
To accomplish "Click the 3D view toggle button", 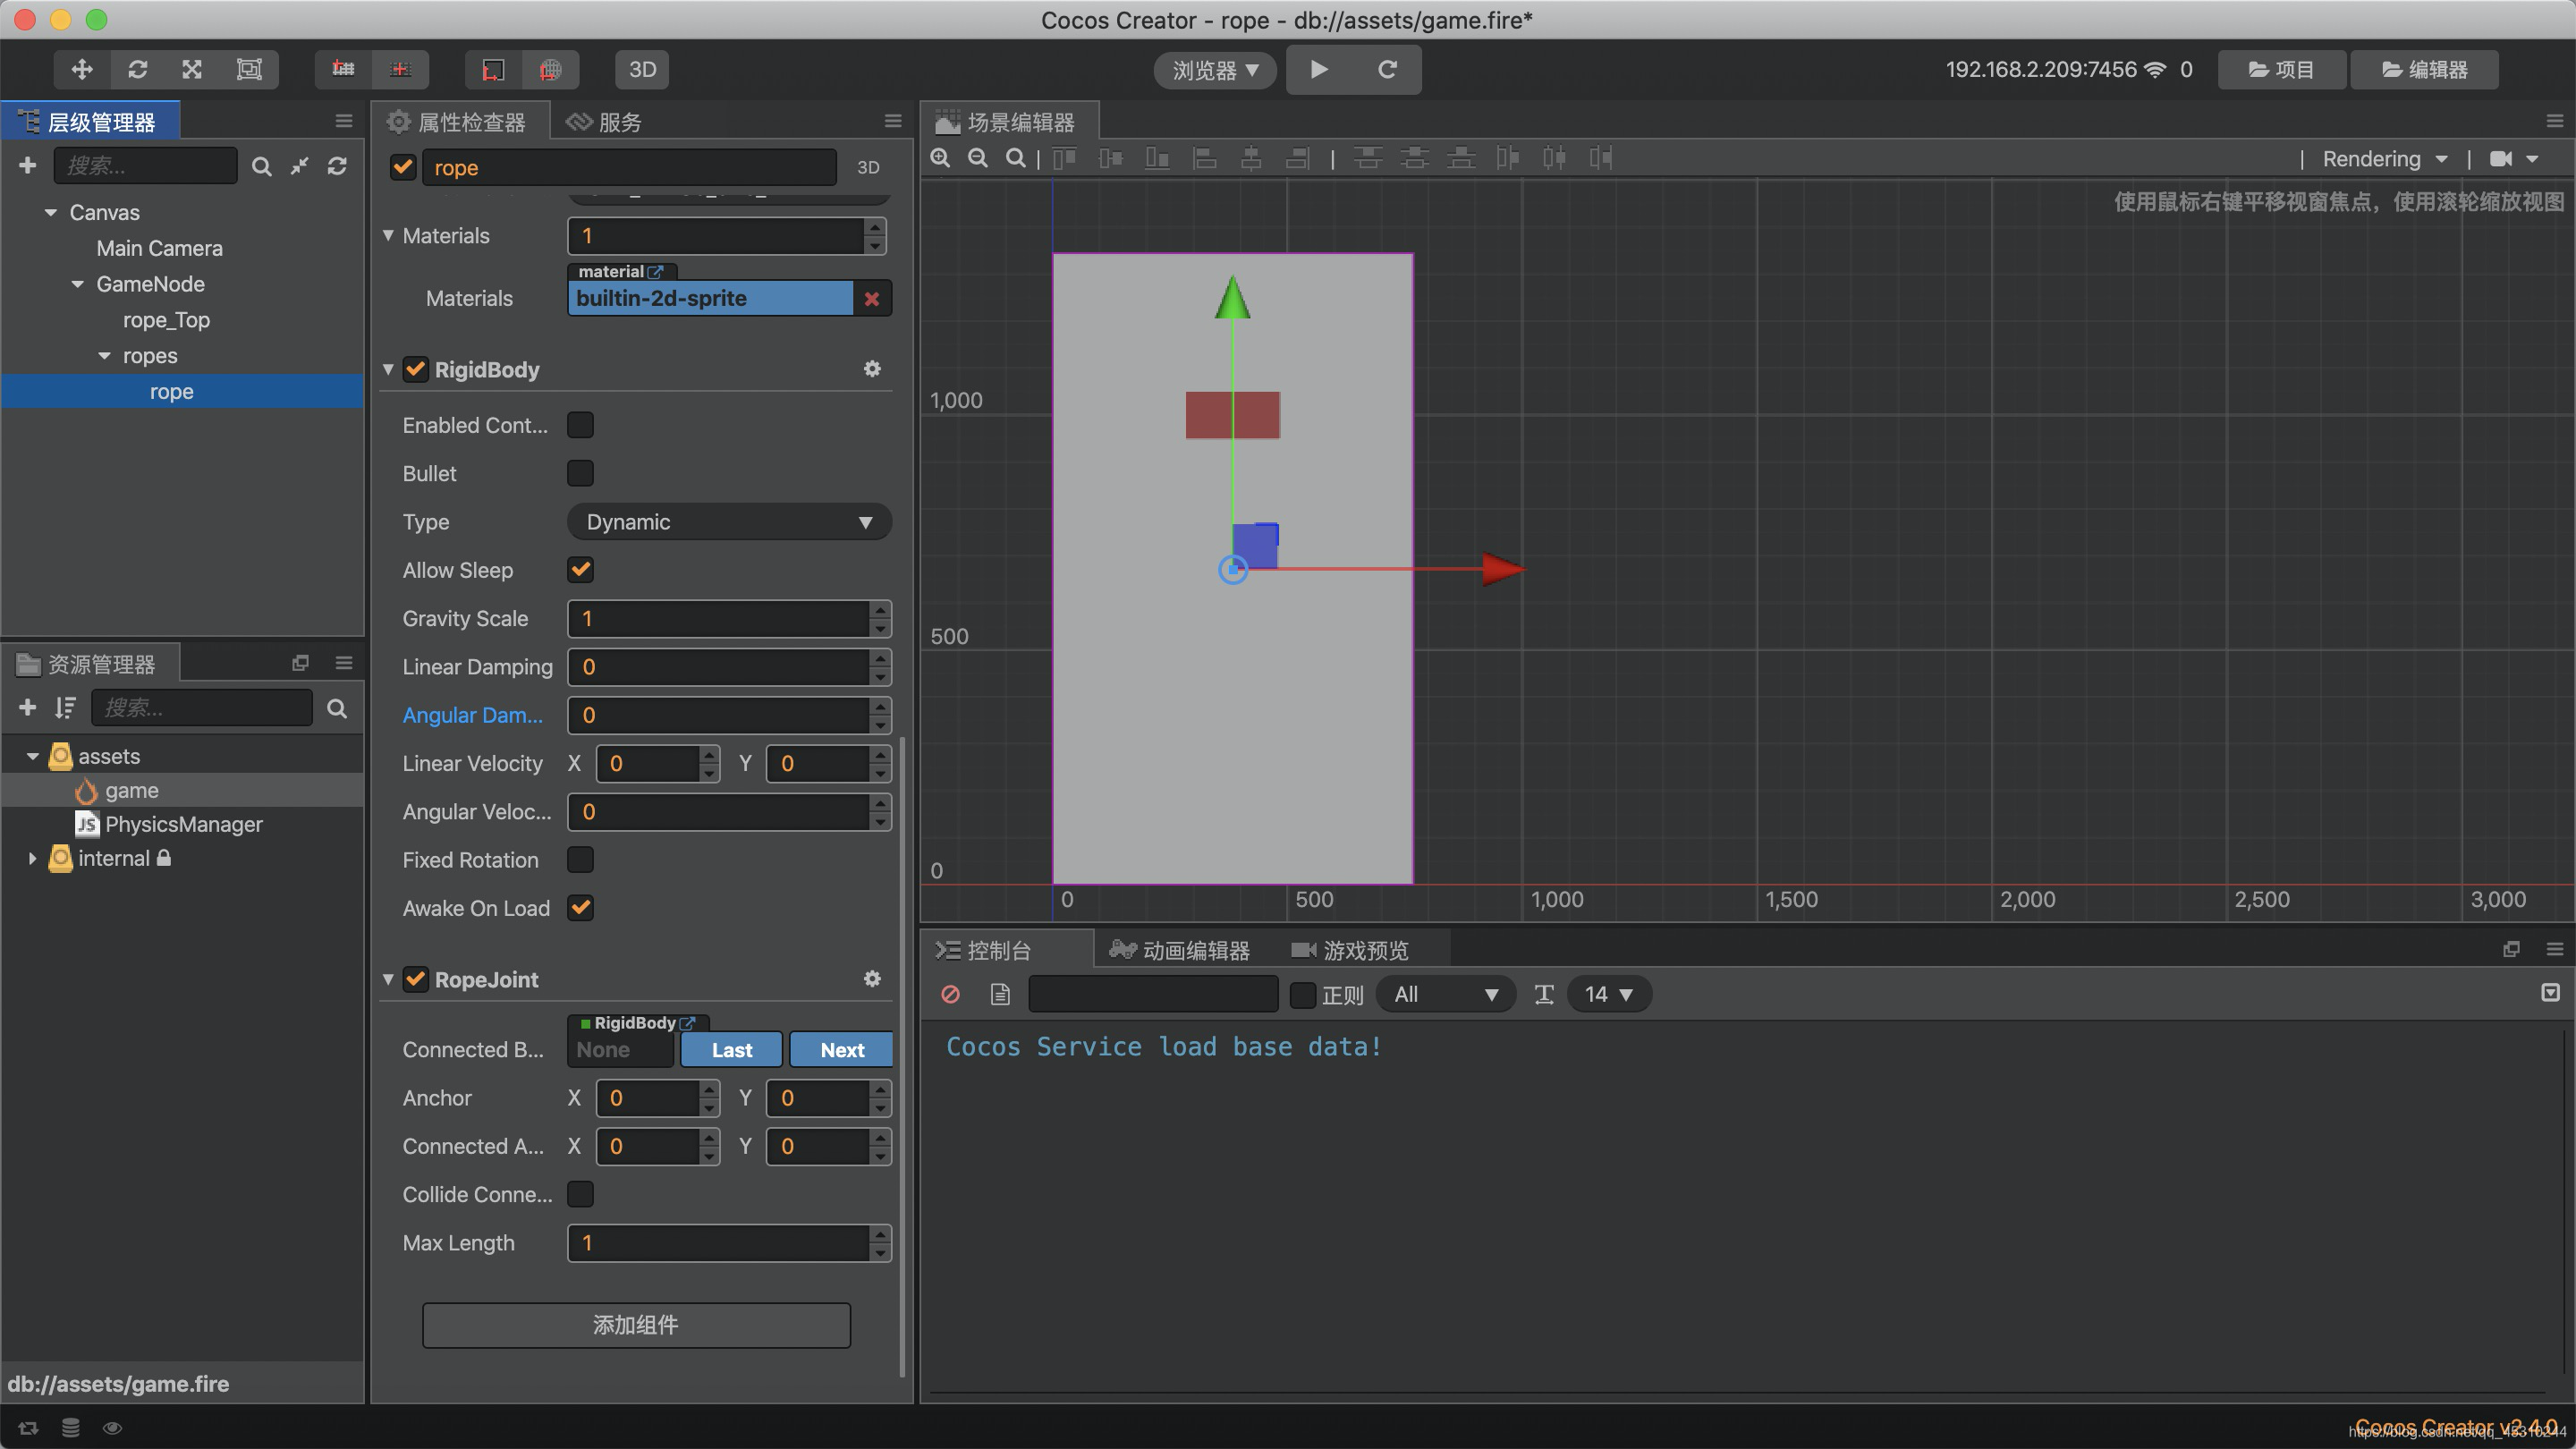I will [640, 69].
